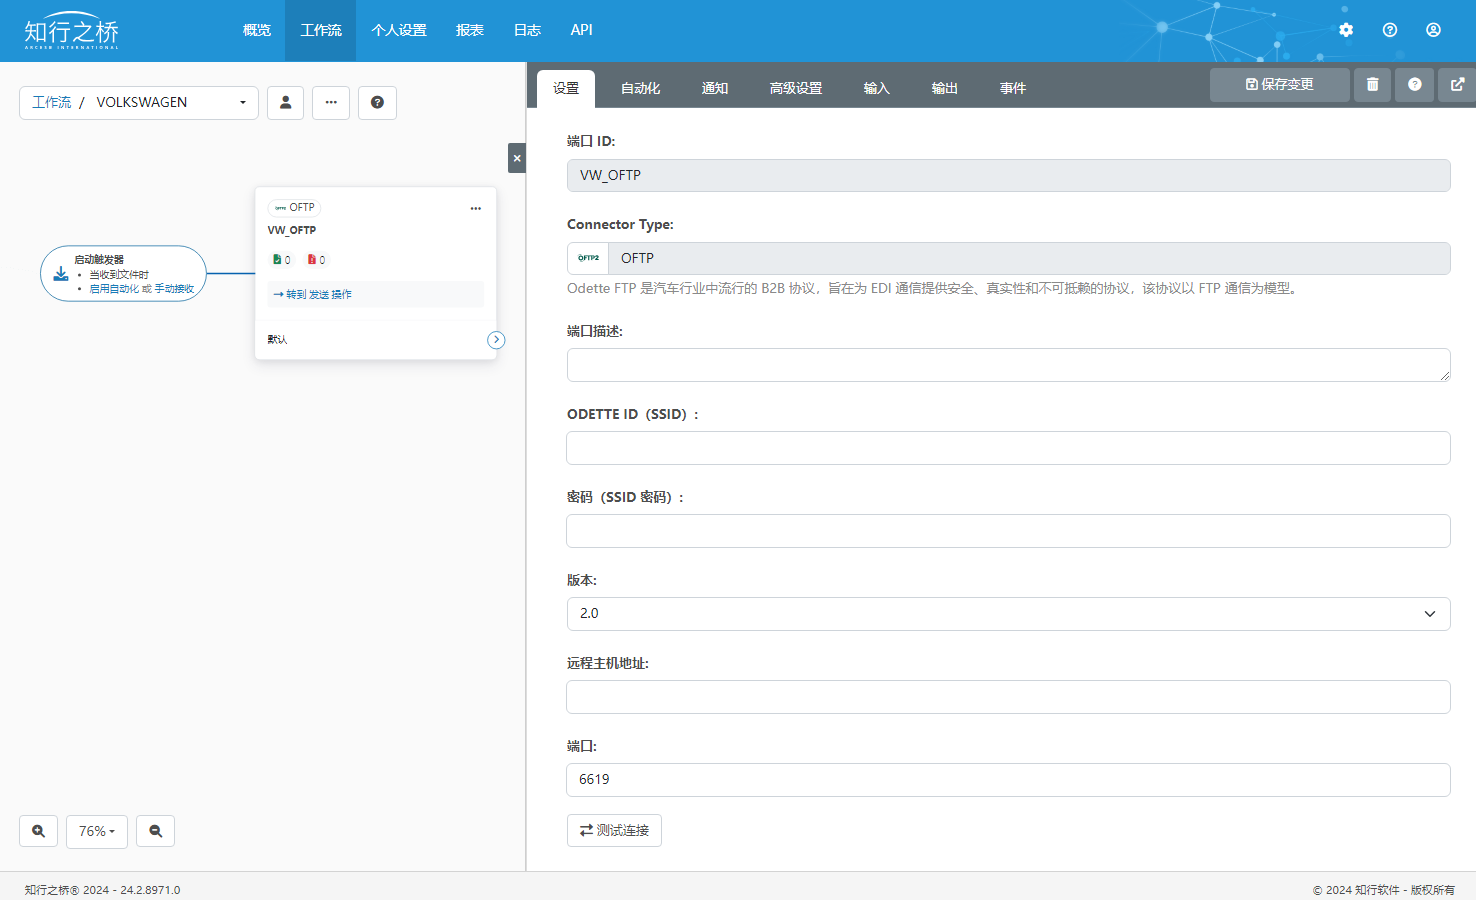The image size is (1476, 900).
Task: Open the 76% zoom level dropdown
Action: pyautogui.click(x=97, y=831)
